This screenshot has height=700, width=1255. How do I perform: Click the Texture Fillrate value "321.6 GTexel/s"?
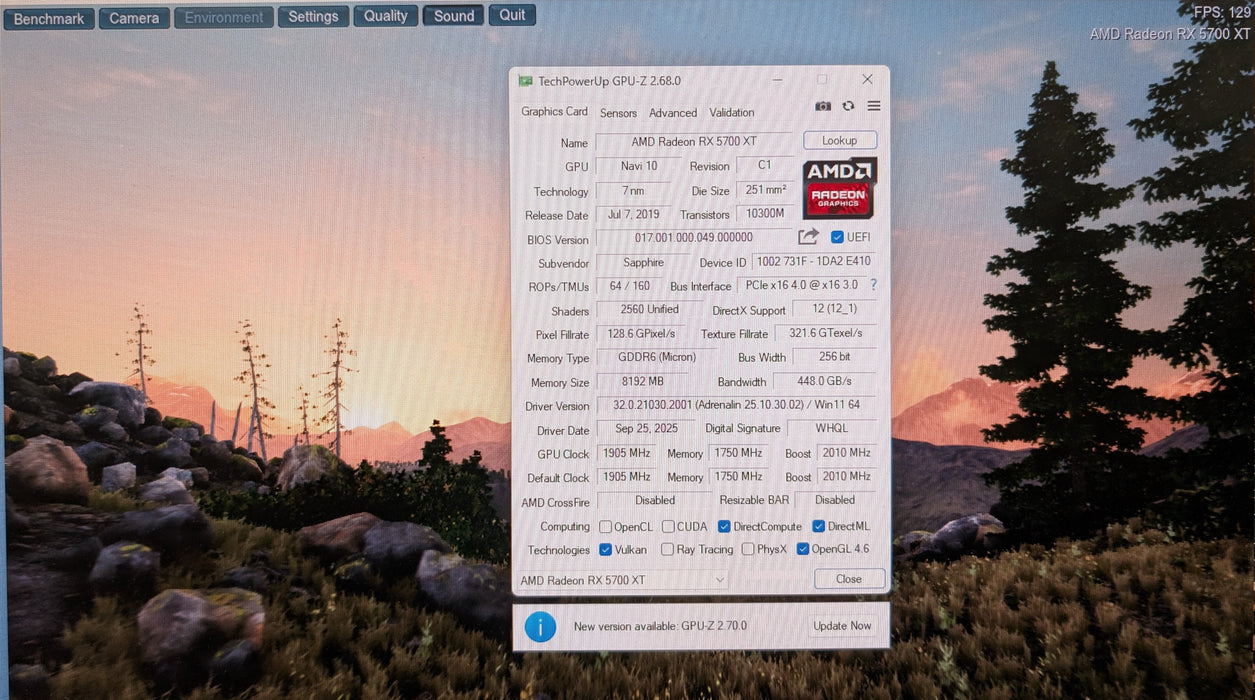pos(825,334)
